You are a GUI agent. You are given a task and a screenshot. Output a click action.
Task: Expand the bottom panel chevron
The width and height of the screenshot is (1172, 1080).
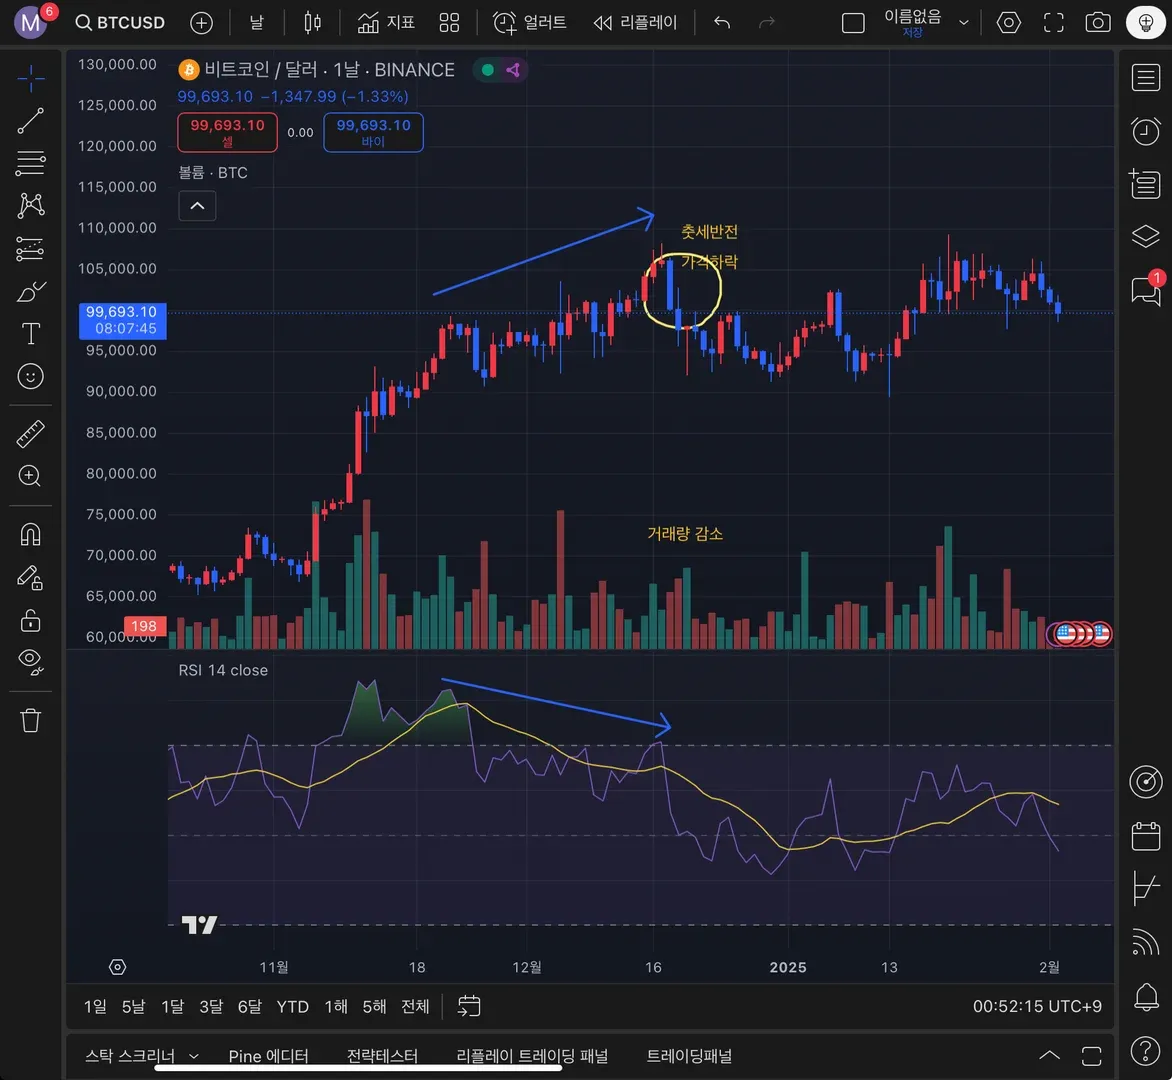1049,1056
